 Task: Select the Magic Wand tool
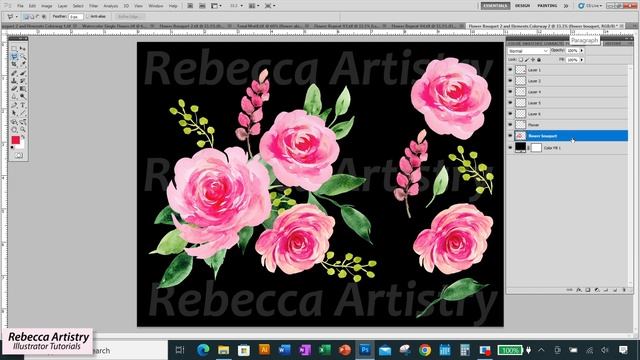23,57
